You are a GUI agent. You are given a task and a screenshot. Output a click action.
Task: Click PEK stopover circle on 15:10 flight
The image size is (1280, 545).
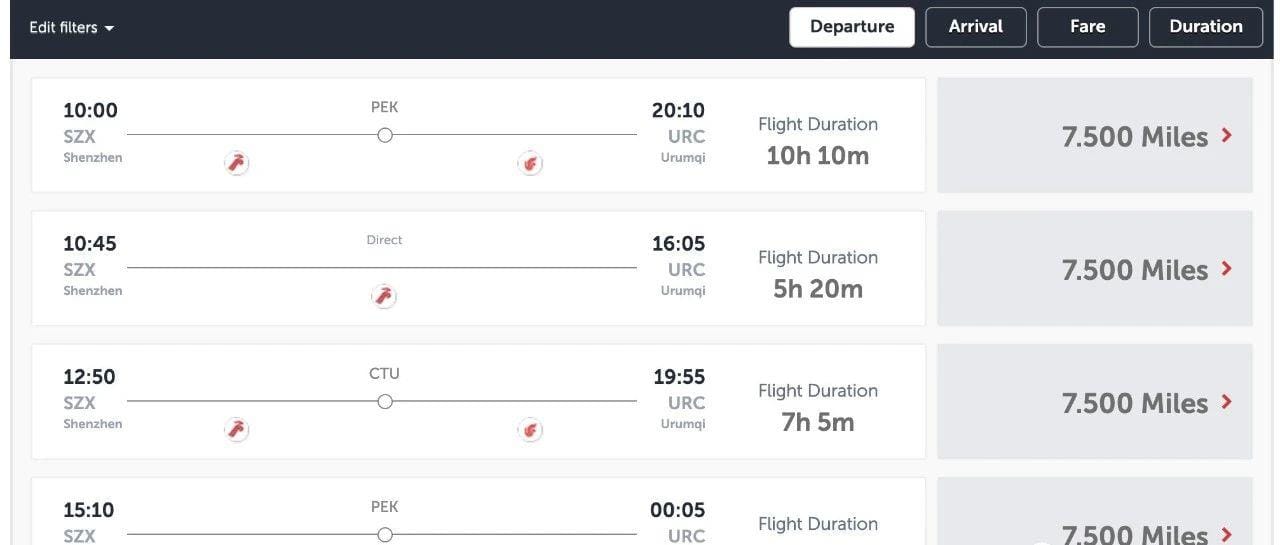click(384, 535)
